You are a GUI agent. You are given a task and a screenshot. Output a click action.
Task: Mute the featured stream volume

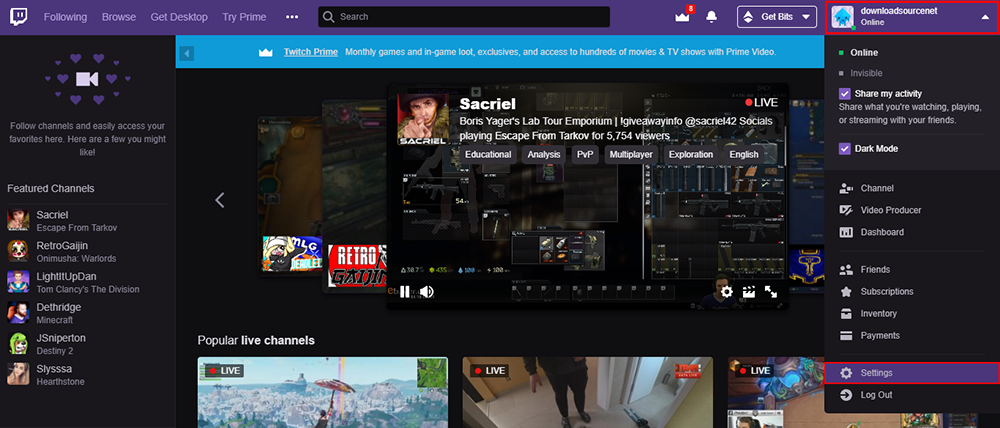pos(427,292)
